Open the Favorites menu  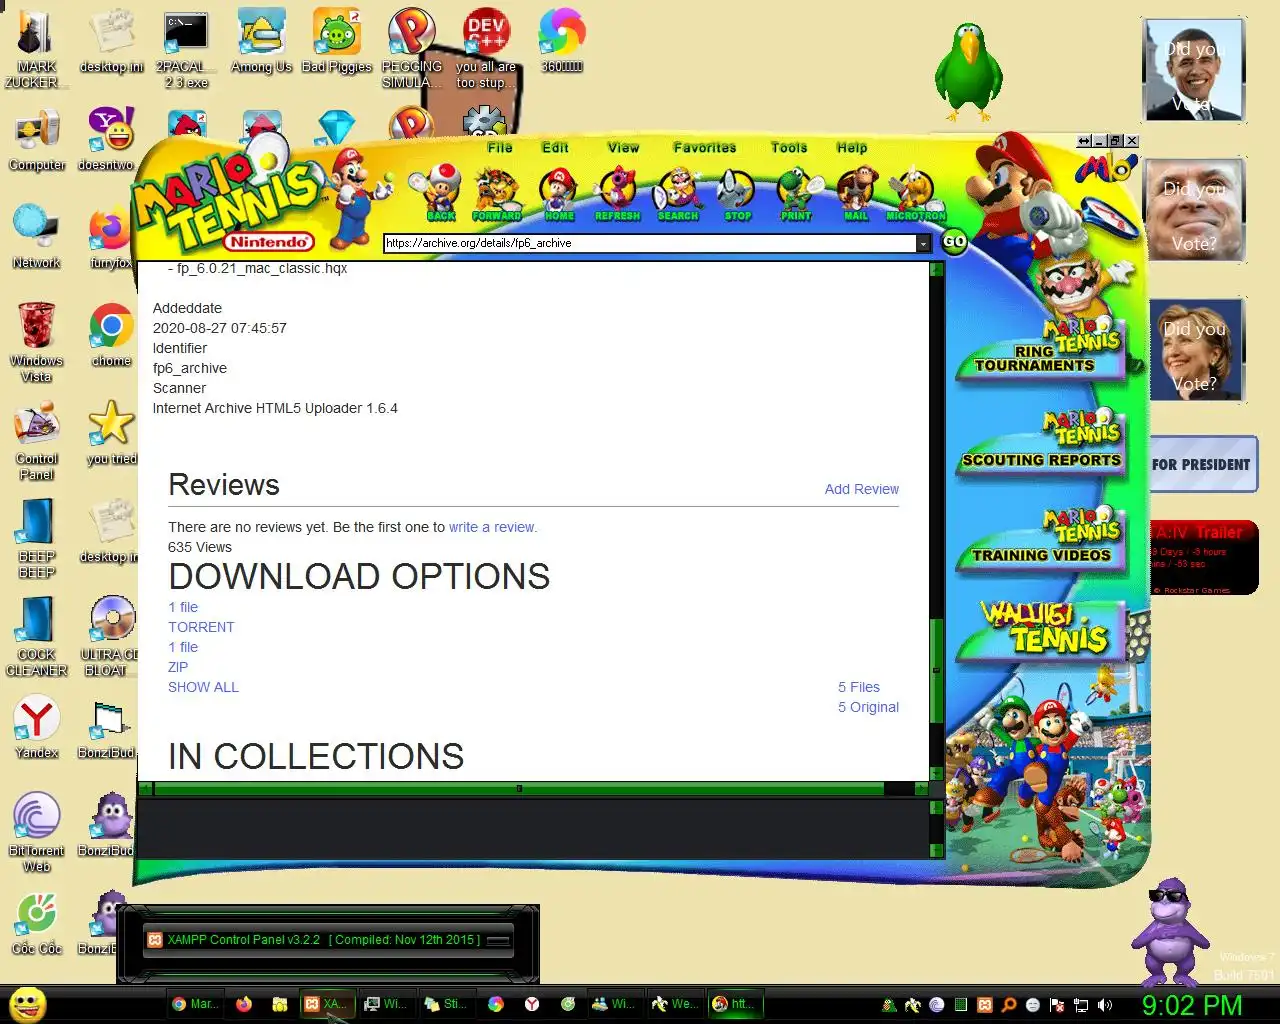tap(705, 147)
